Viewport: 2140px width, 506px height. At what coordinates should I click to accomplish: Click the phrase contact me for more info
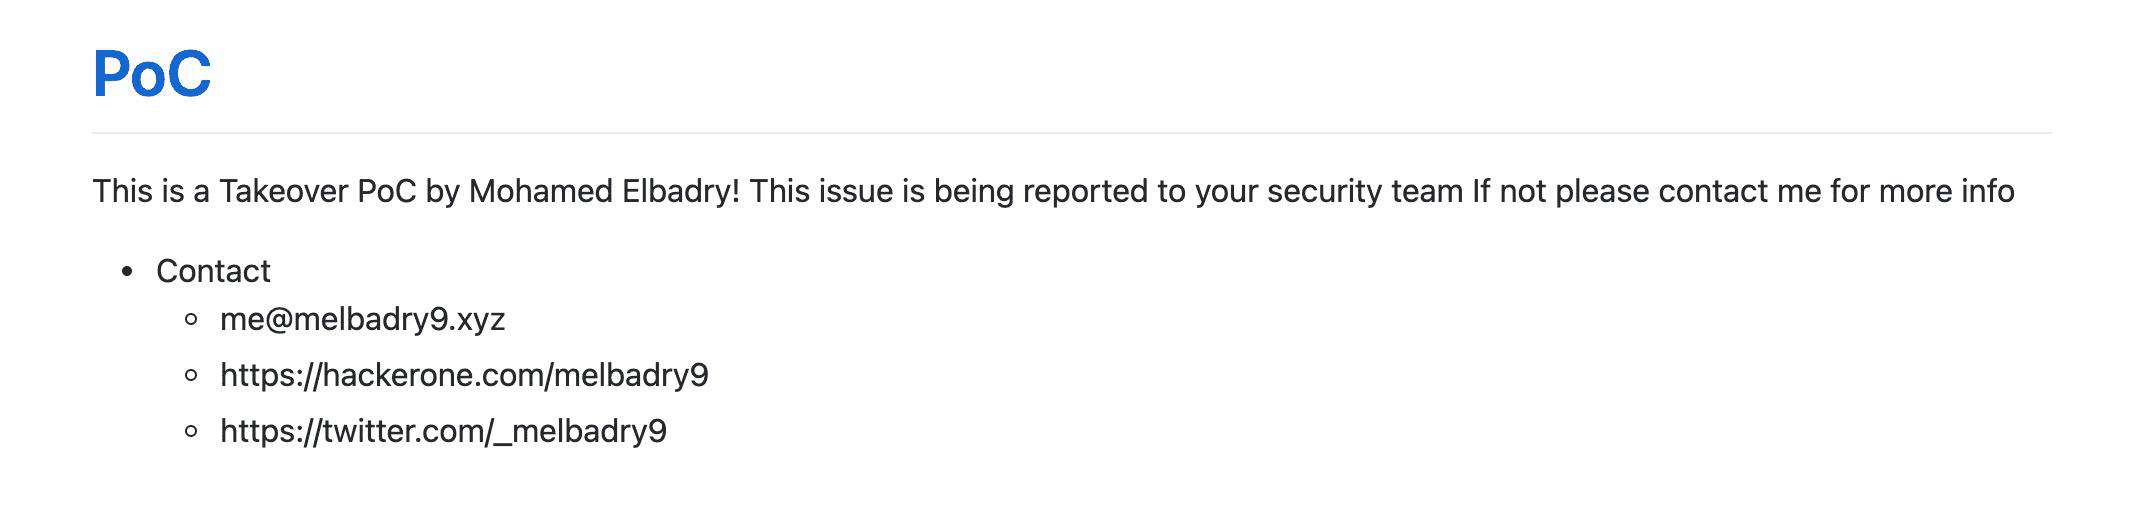coord(1836,191)
